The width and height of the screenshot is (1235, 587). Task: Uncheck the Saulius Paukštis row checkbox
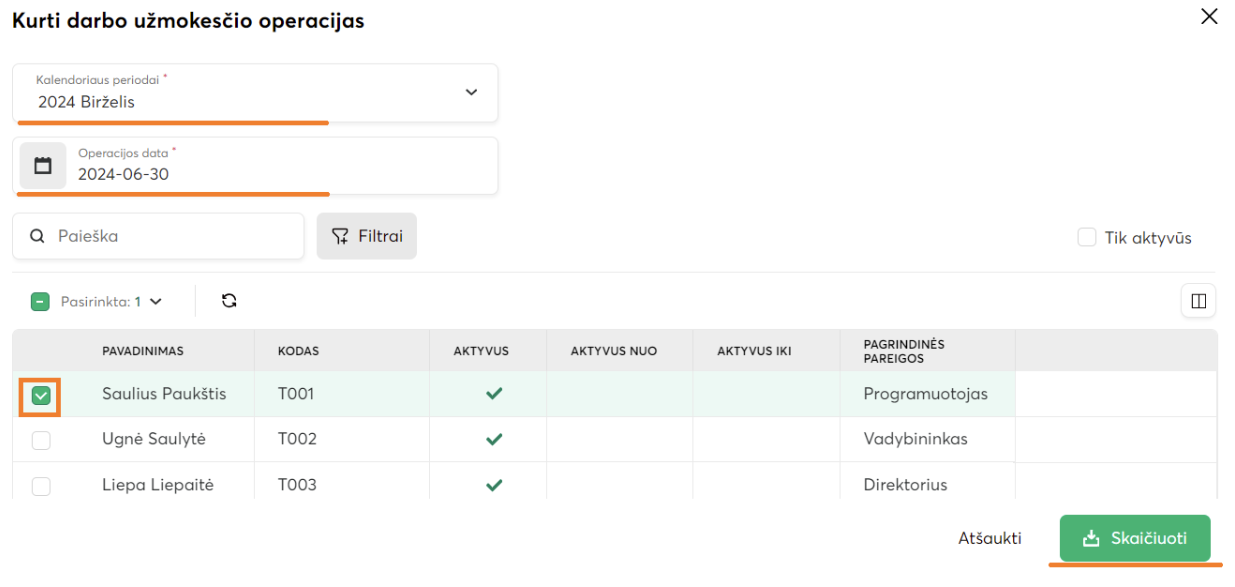pyautogui.click(x=41, y=396)
